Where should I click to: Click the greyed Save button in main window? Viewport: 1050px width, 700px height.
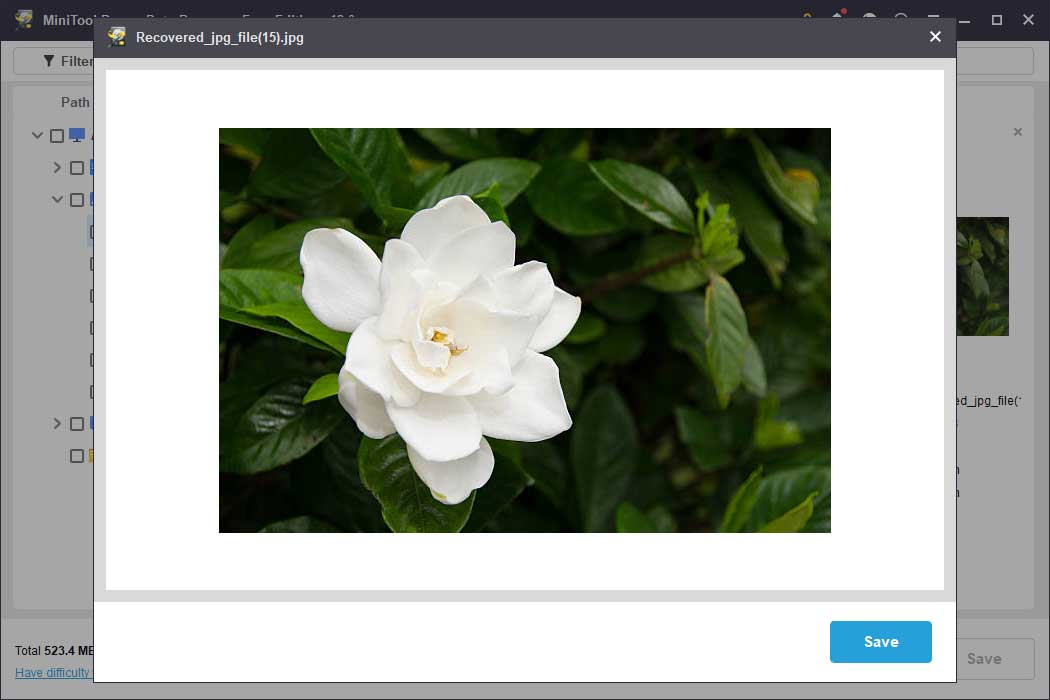[x=984, y=658]
